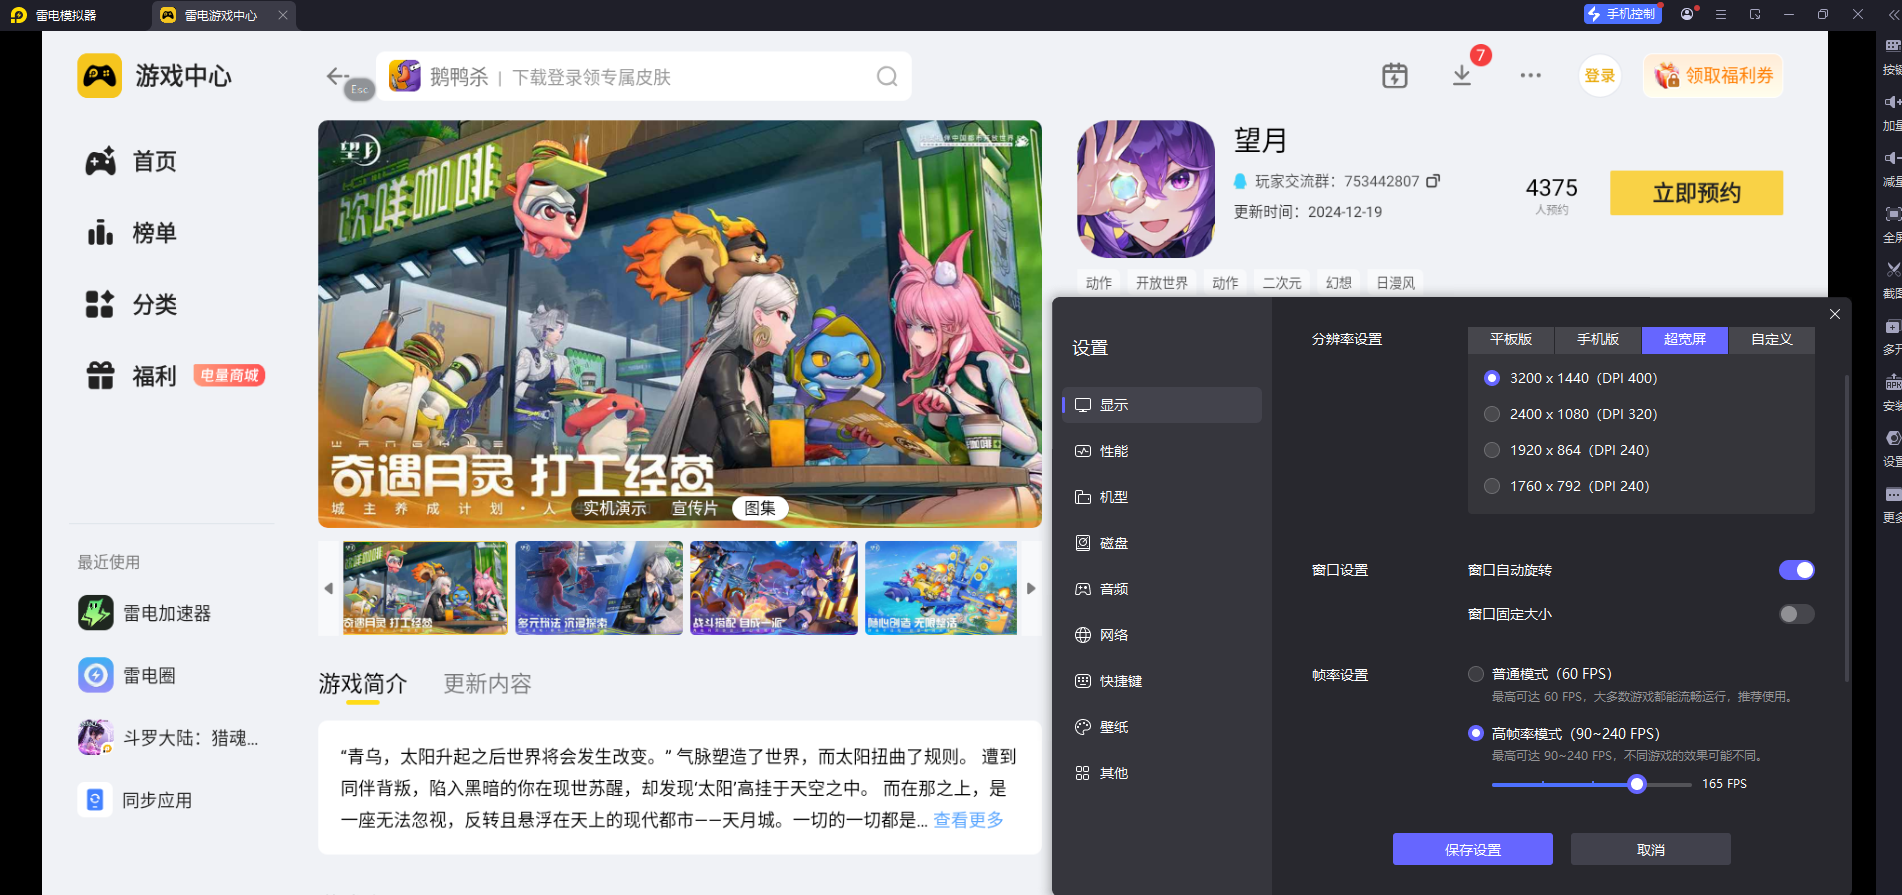Select 1760 x 792 resolution
The width and height of the screenshot is (1902, 895).
1492,486
